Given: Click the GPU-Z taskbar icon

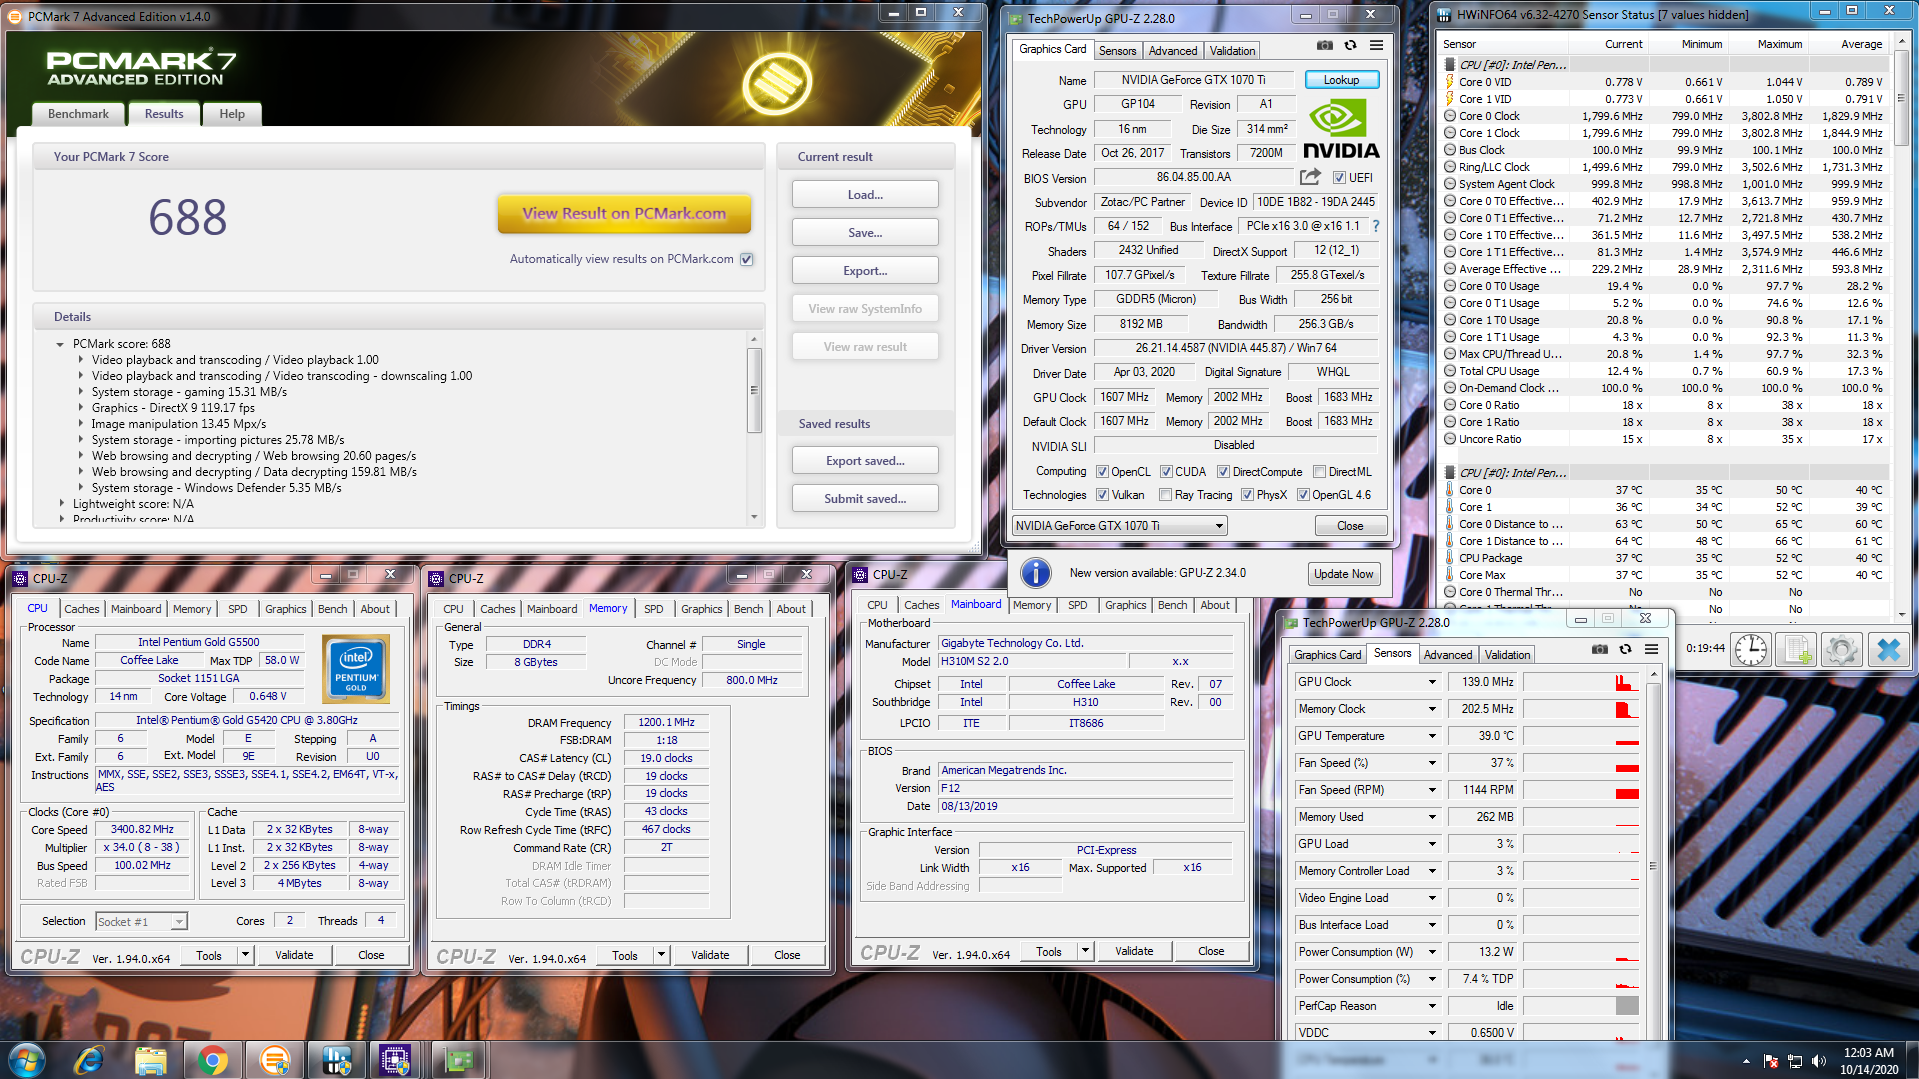Looking at the screenshot, I should [x=460, y=1060].
